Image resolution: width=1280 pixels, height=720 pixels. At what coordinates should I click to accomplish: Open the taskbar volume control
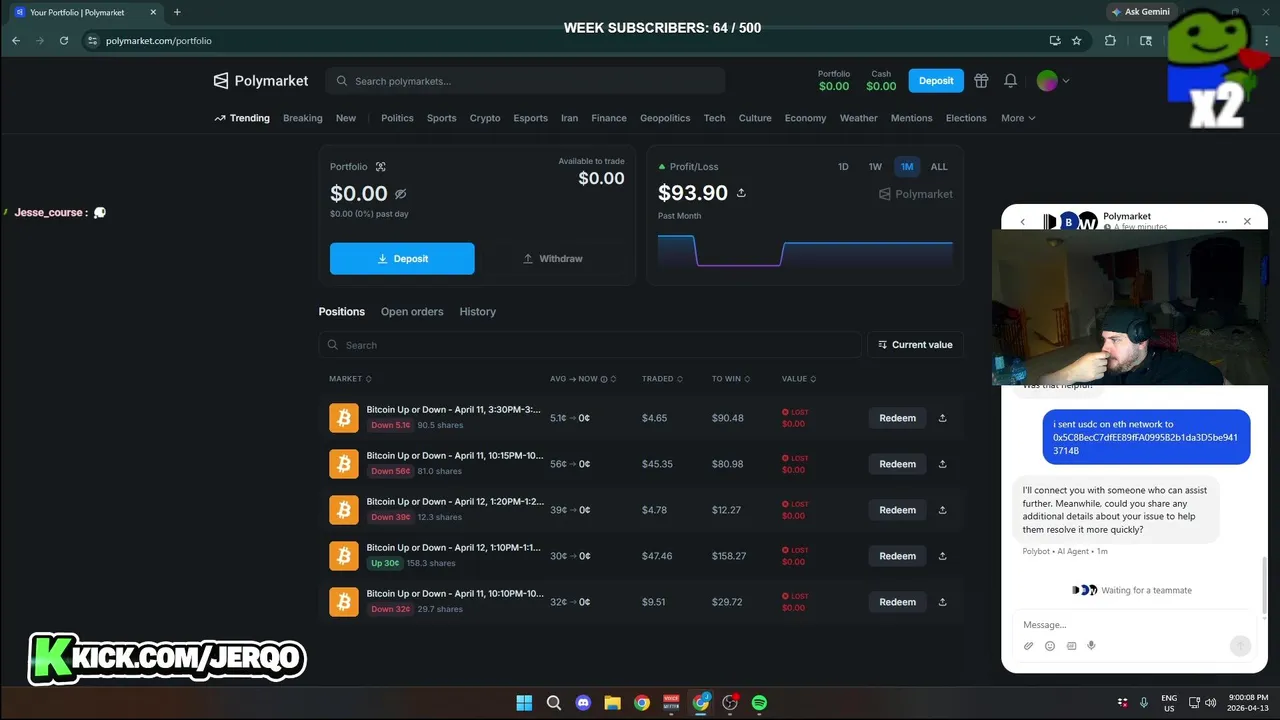[x=1210, y=703]
